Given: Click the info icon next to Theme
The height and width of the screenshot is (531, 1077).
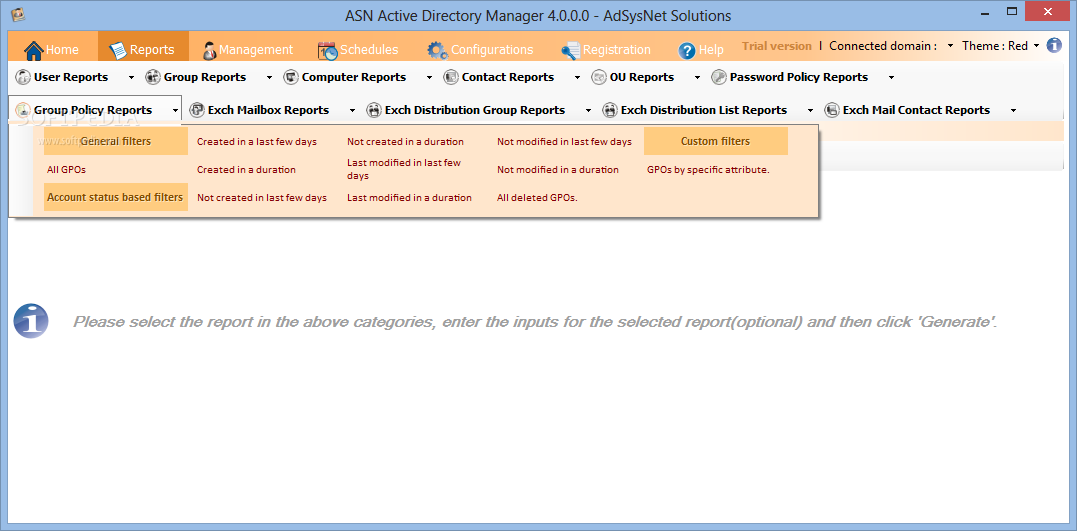Looking at the screenshot, I should (1054, 45).
